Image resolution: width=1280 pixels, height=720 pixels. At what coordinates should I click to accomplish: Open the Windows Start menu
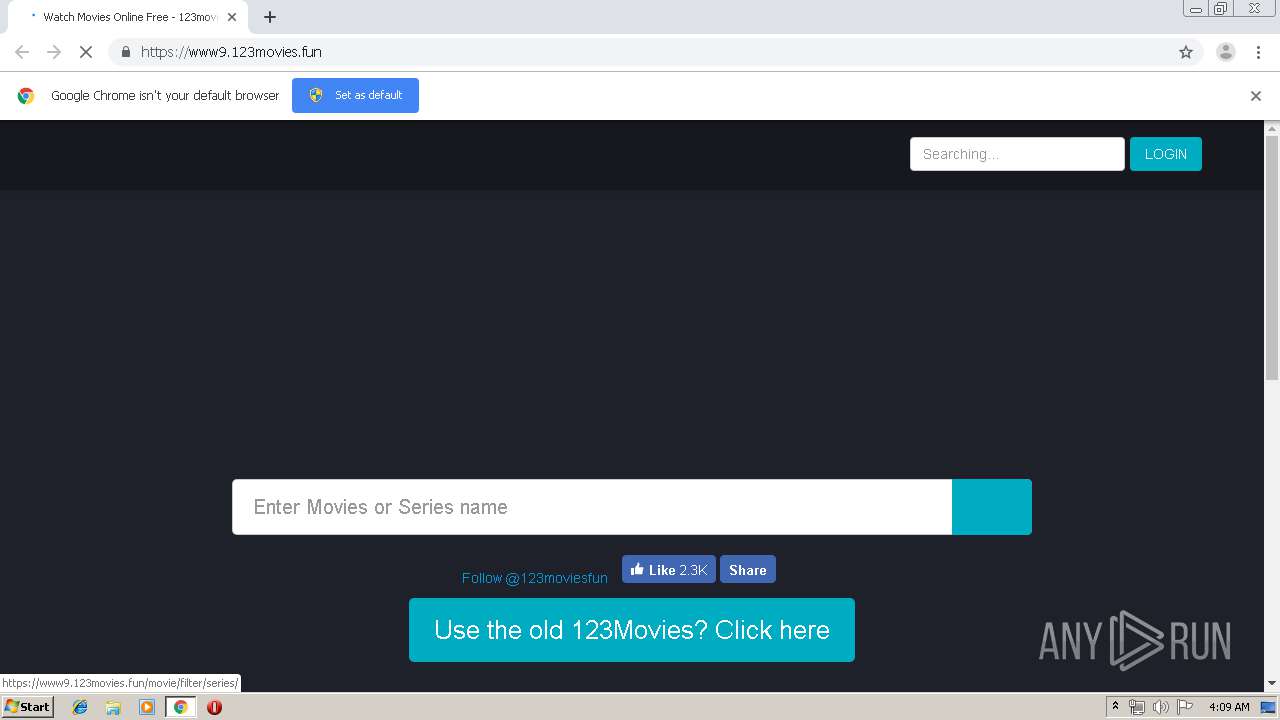[28, 706]
